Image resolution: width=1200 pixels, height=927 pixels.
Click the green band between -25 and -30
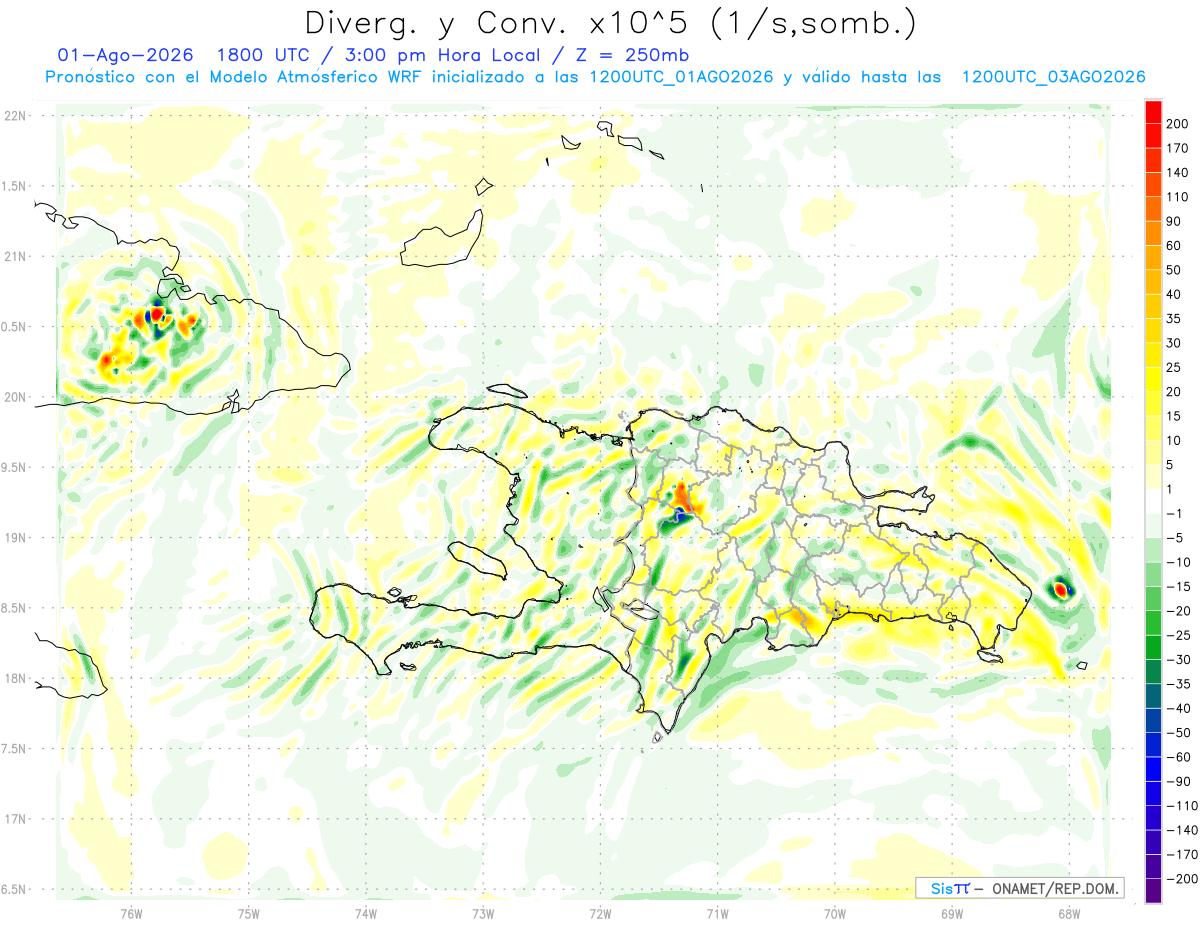click(x=1154, y=647)
